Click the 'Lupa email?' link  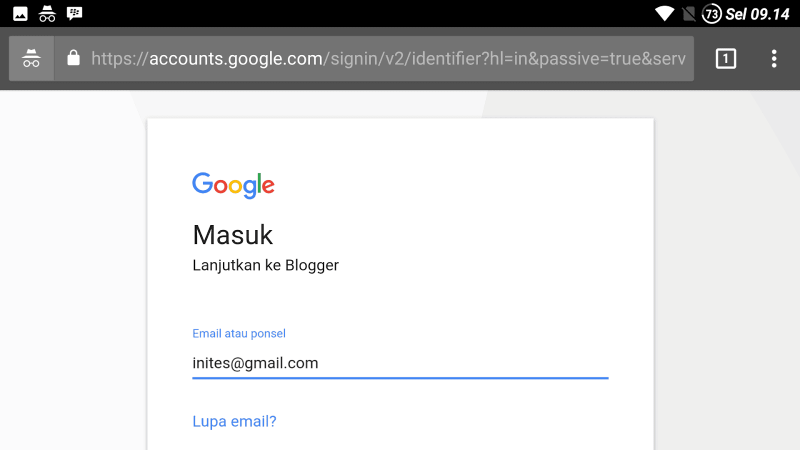[x=234, y=421]
